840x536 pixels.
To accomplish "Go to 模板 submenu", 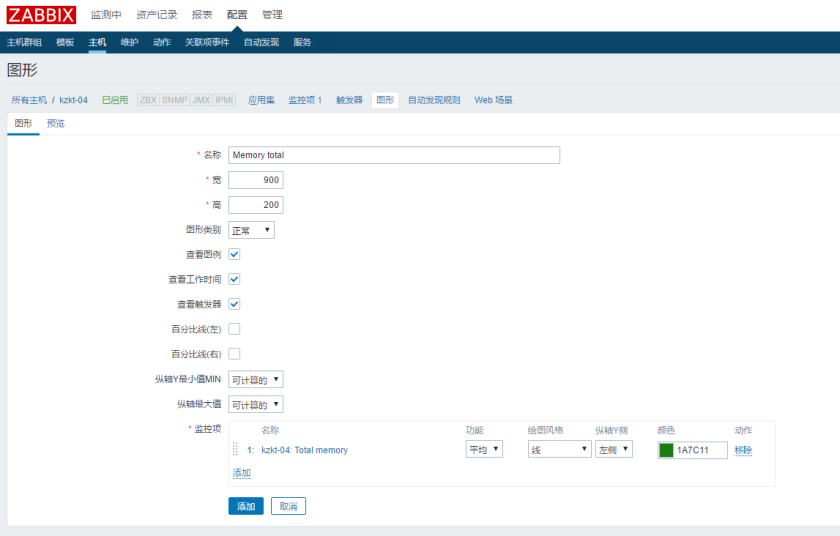I will click(65, 42).
